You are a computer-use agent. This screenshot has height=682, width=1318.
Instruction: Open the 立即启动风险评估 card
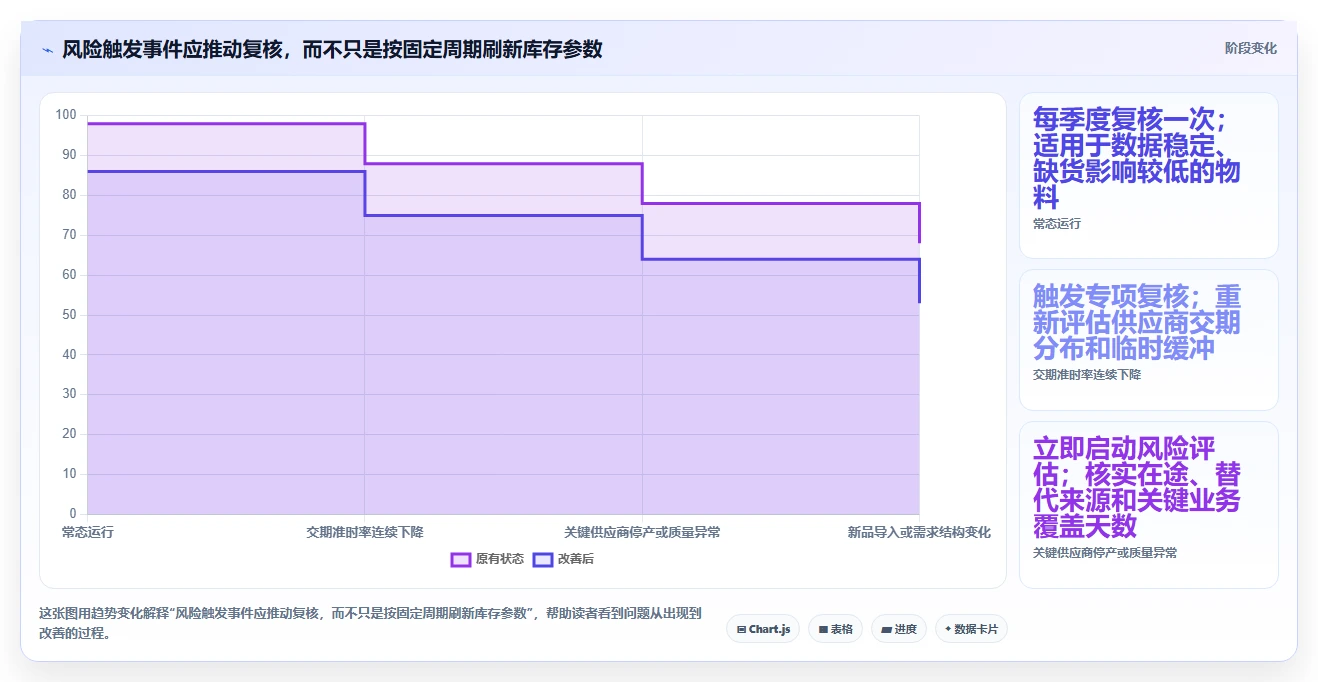(x=1148, y=505)
